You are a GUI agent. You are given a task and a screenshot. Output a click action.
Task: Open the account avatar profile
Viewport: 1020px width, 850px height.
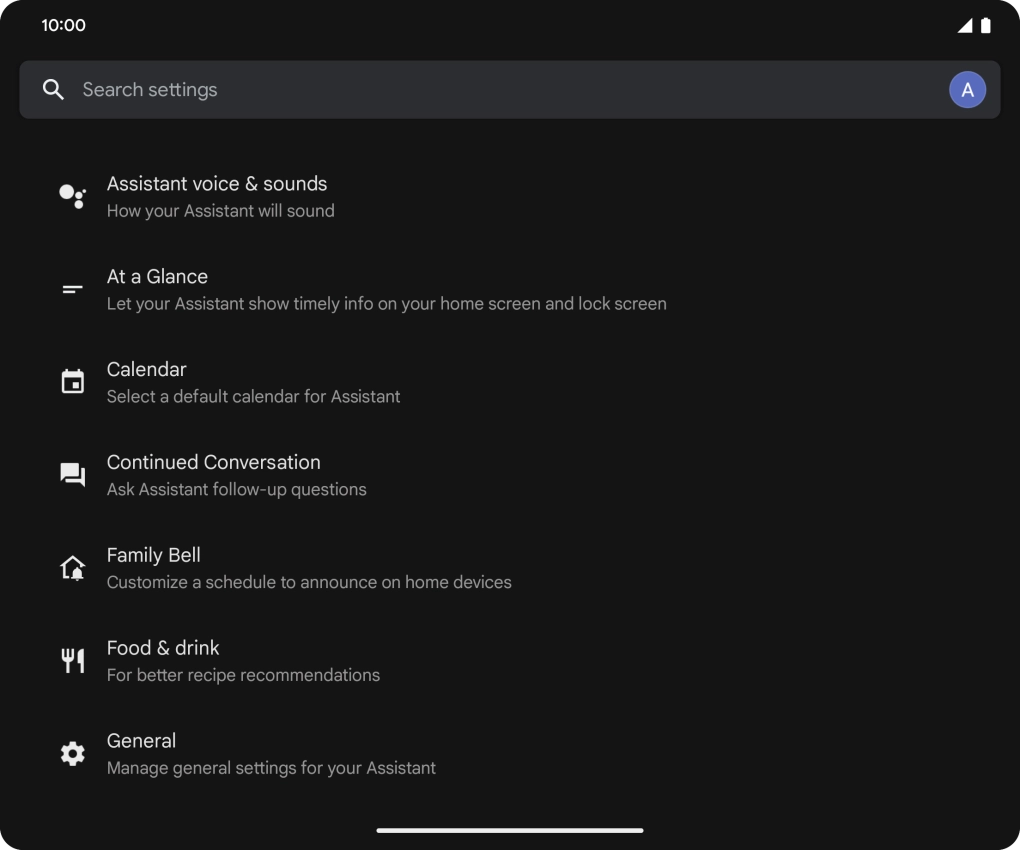[967, 90]
